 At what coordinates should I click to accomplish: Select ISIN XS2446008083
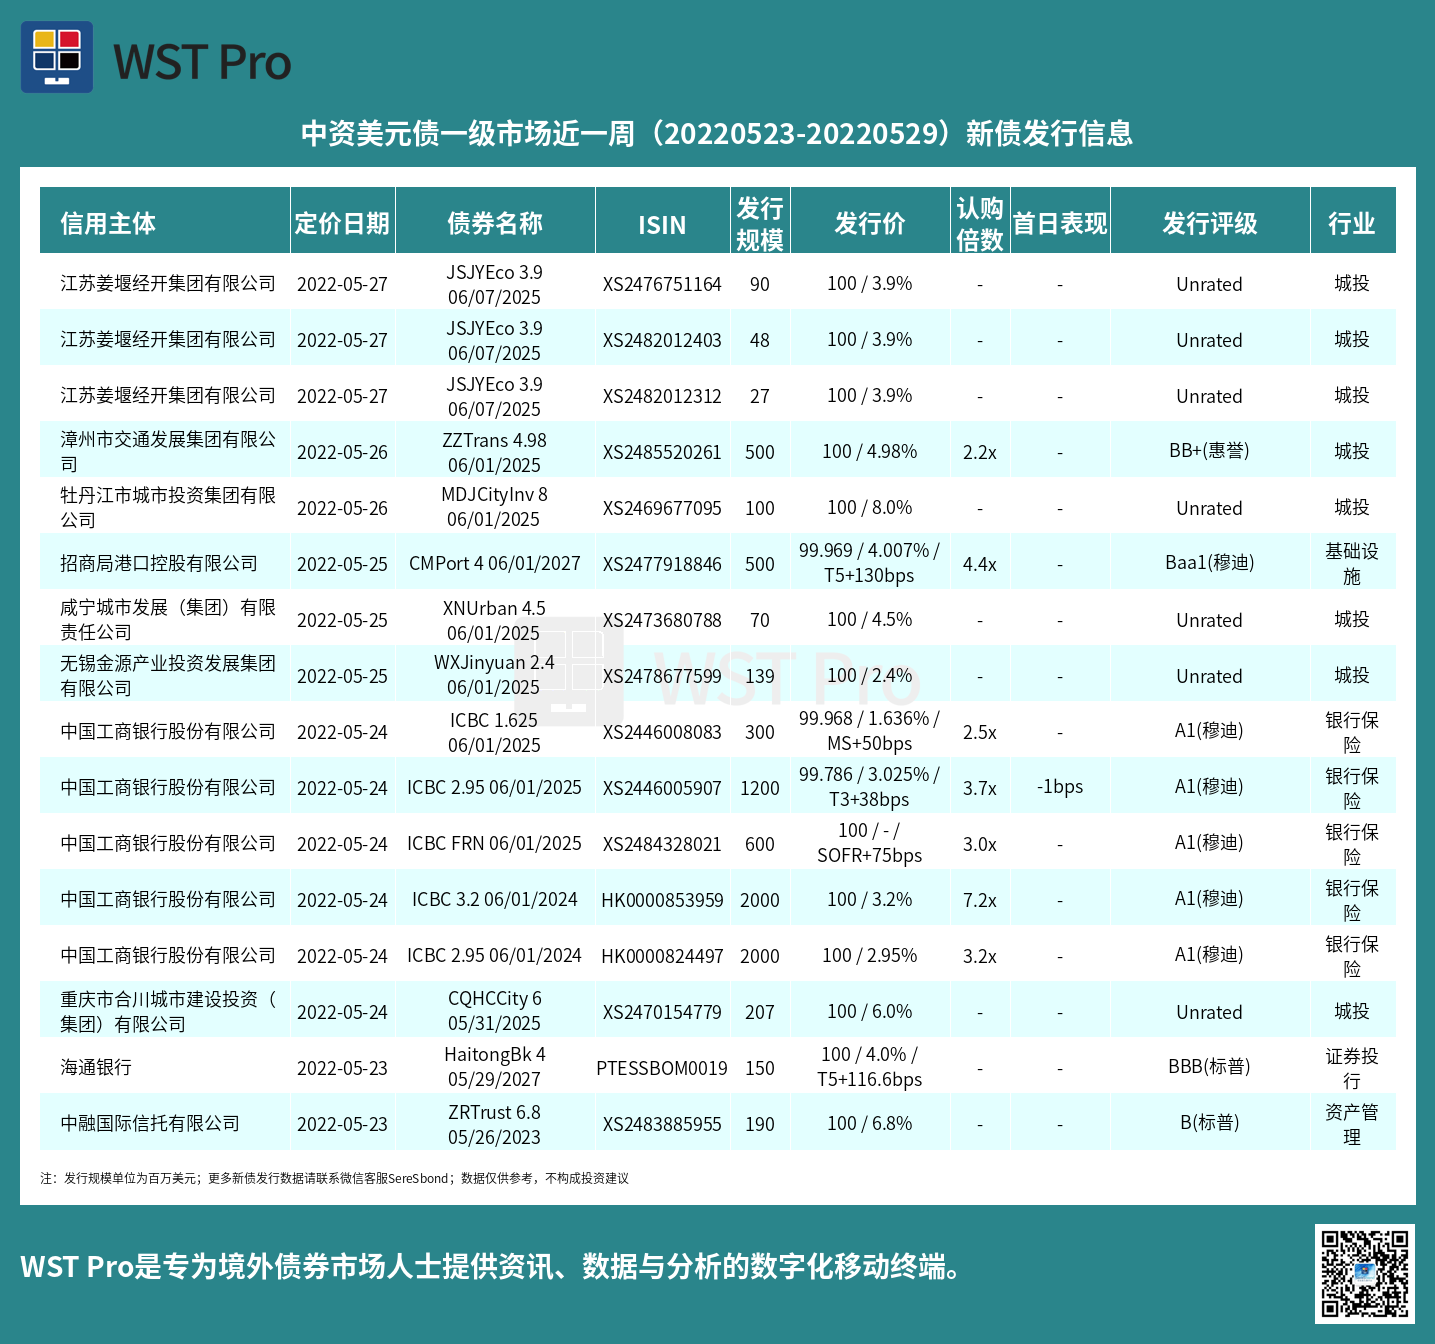tap(662, 732)
